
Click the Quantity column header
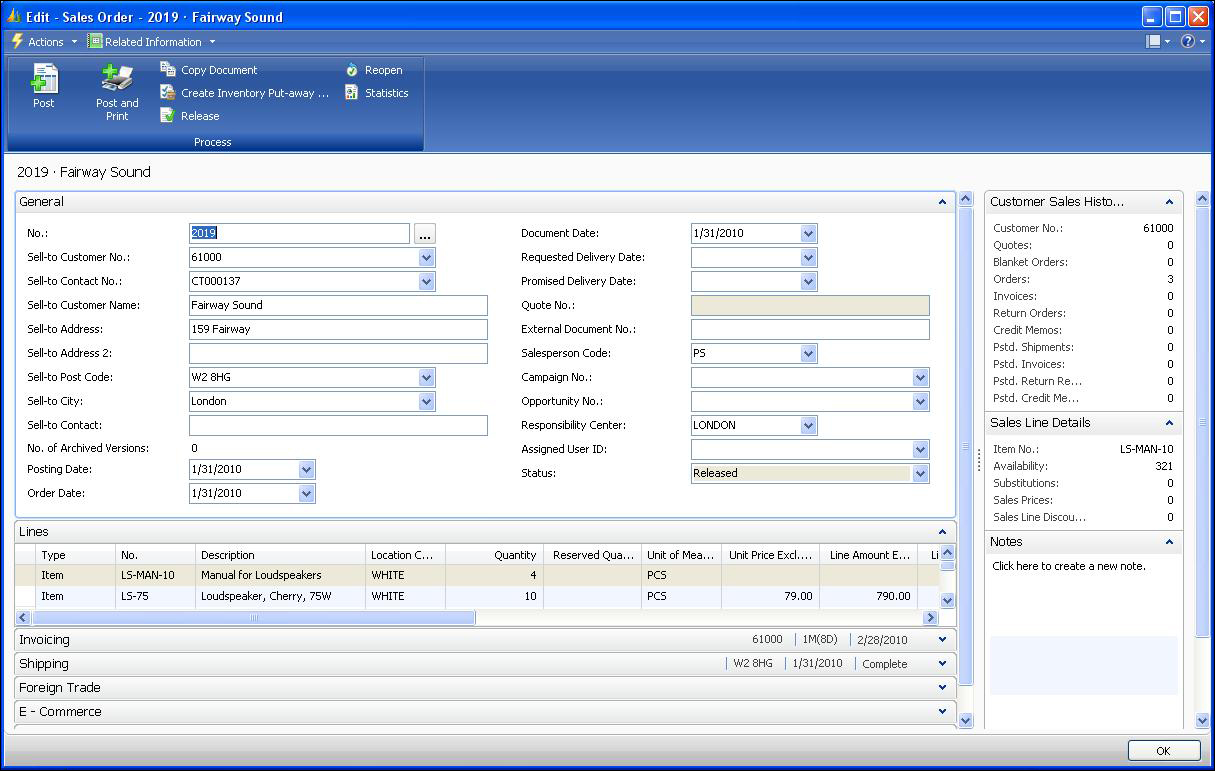point(493,555)
